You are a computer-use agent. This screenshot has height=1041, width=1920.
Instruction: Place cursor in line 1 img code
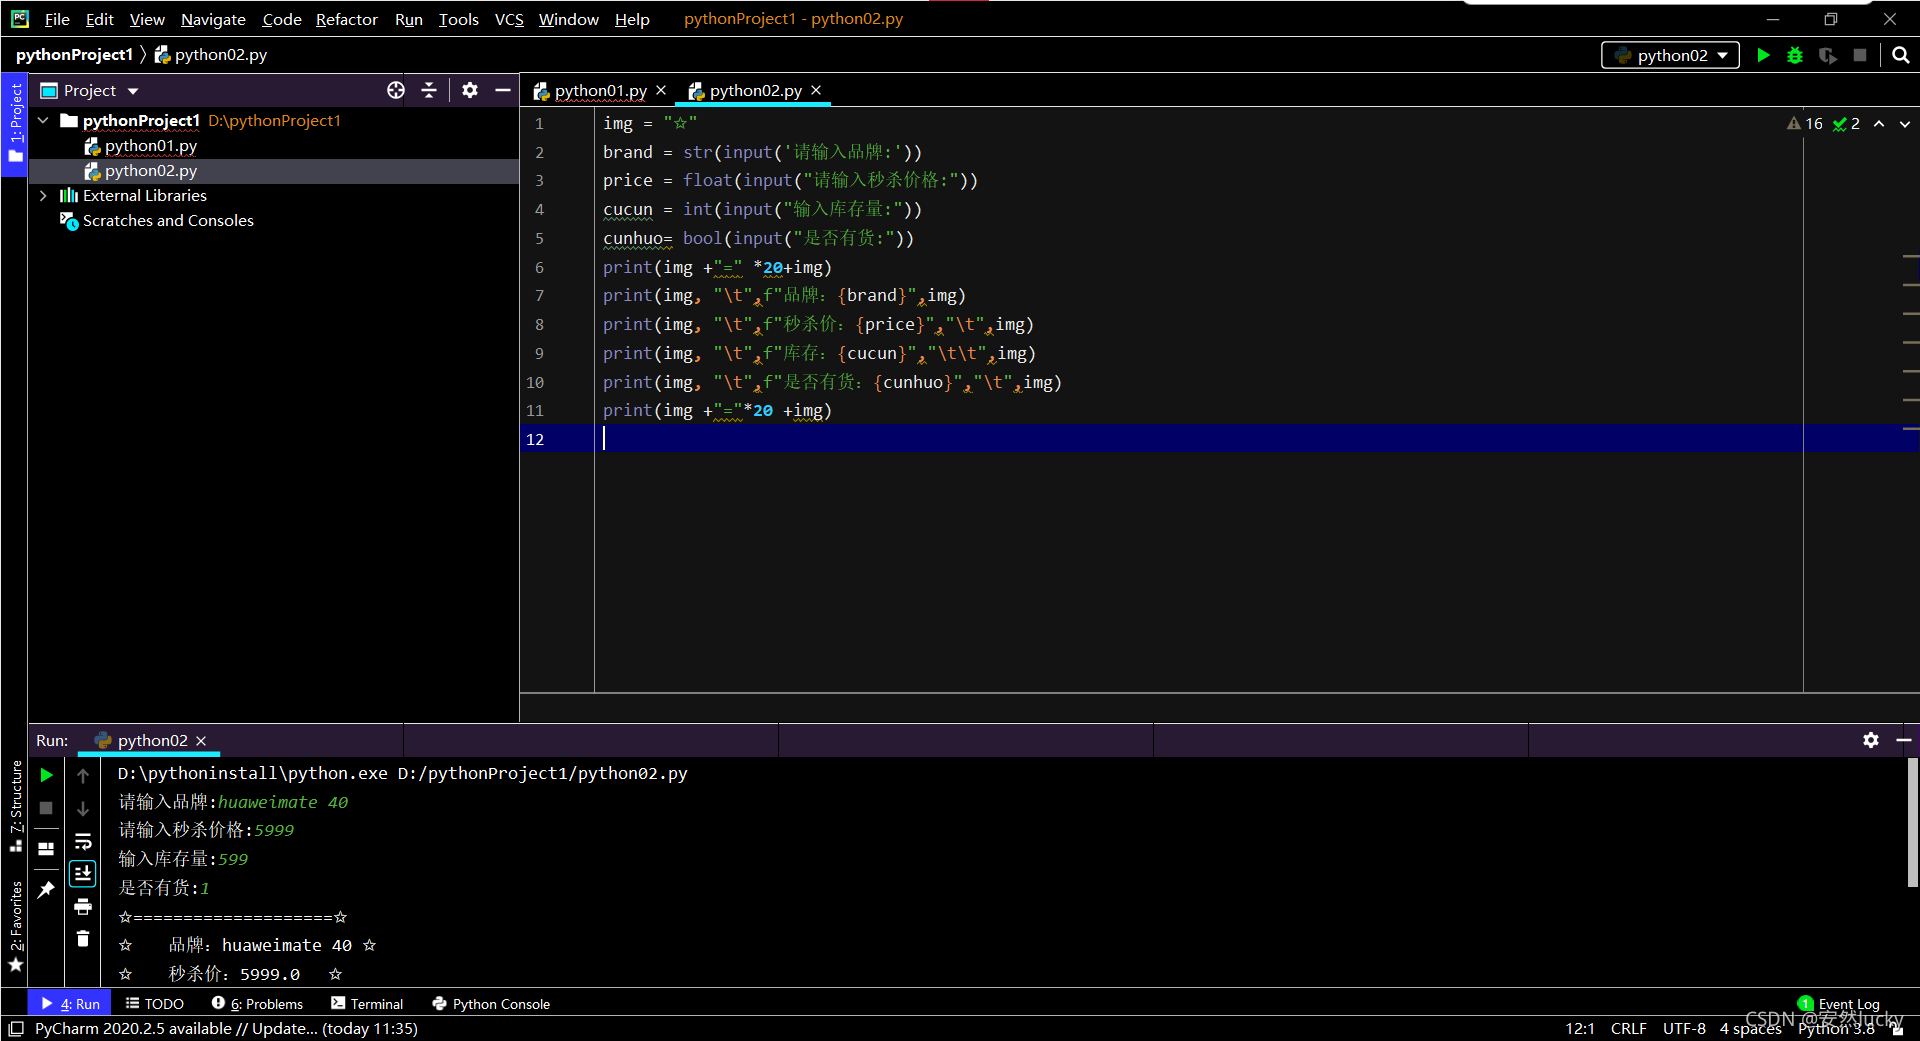coord(650,123)
